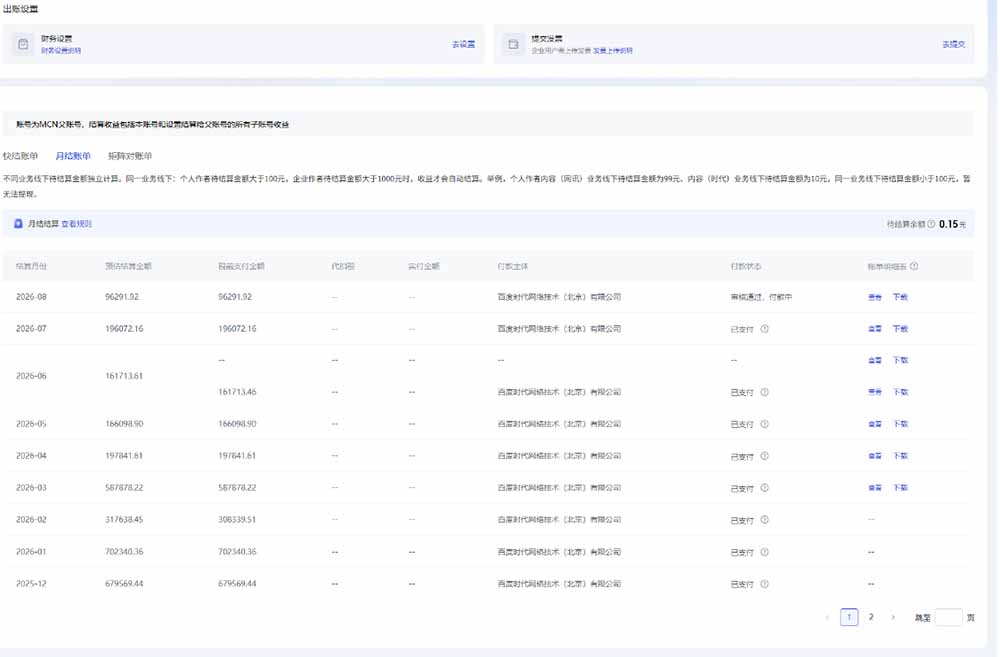Click the 提交发票 invoice icon

tap(513, 44)
